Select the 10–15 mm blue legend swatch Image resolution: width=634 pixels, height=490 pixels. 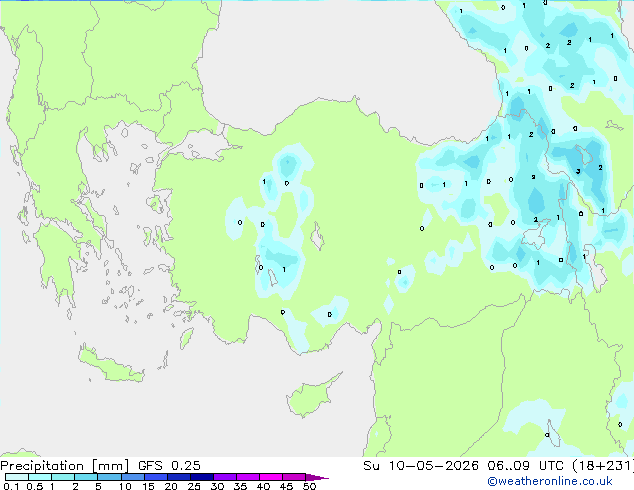click(133, 477)
